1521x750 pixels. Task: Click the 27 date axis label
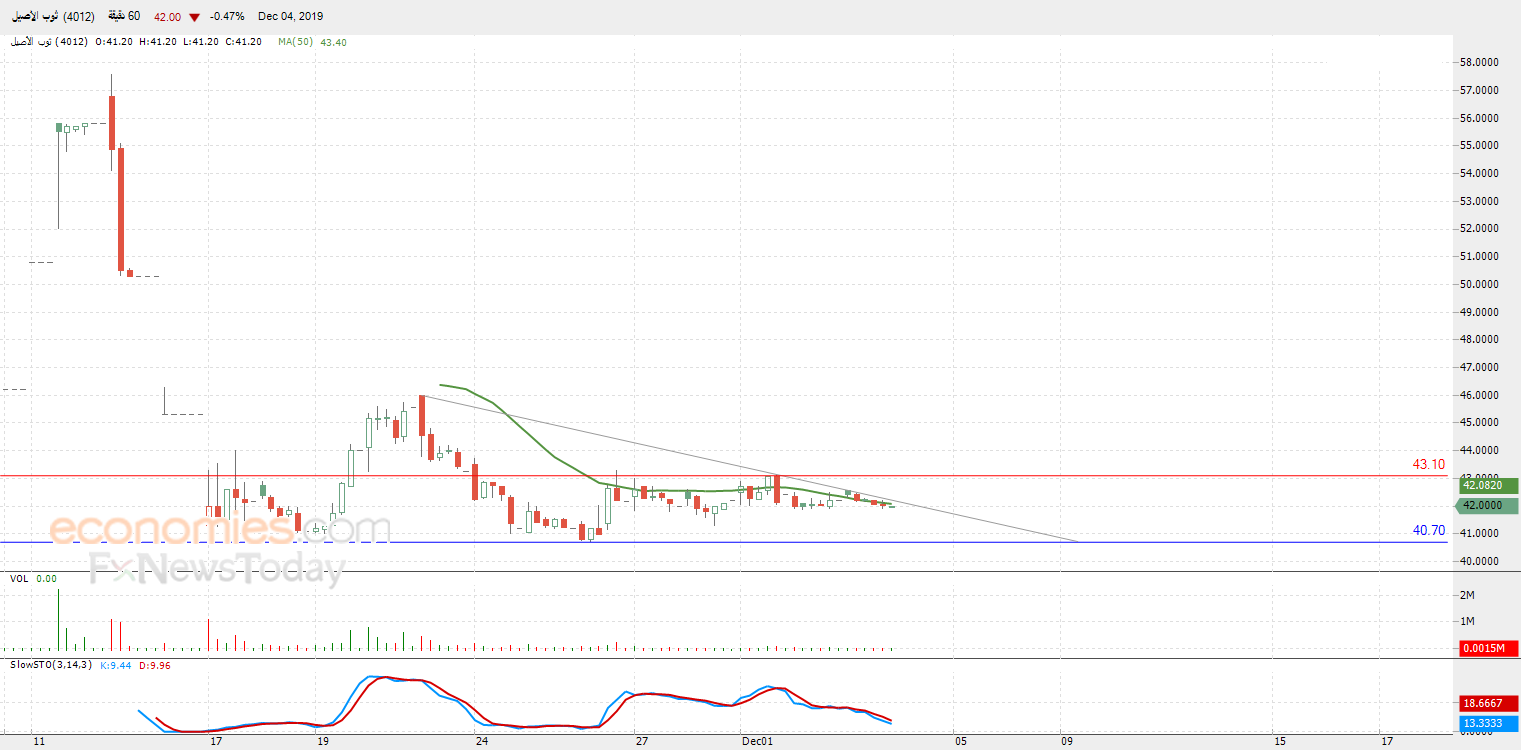pos(642,742)
